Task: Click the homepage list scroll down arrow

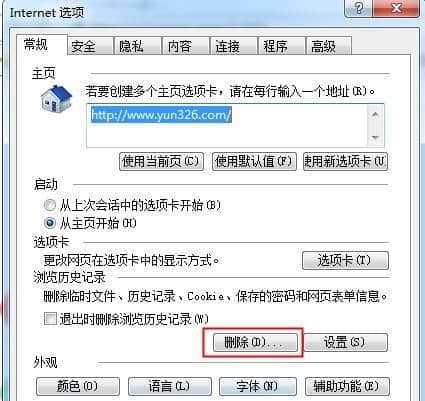Action: (375, 137)
